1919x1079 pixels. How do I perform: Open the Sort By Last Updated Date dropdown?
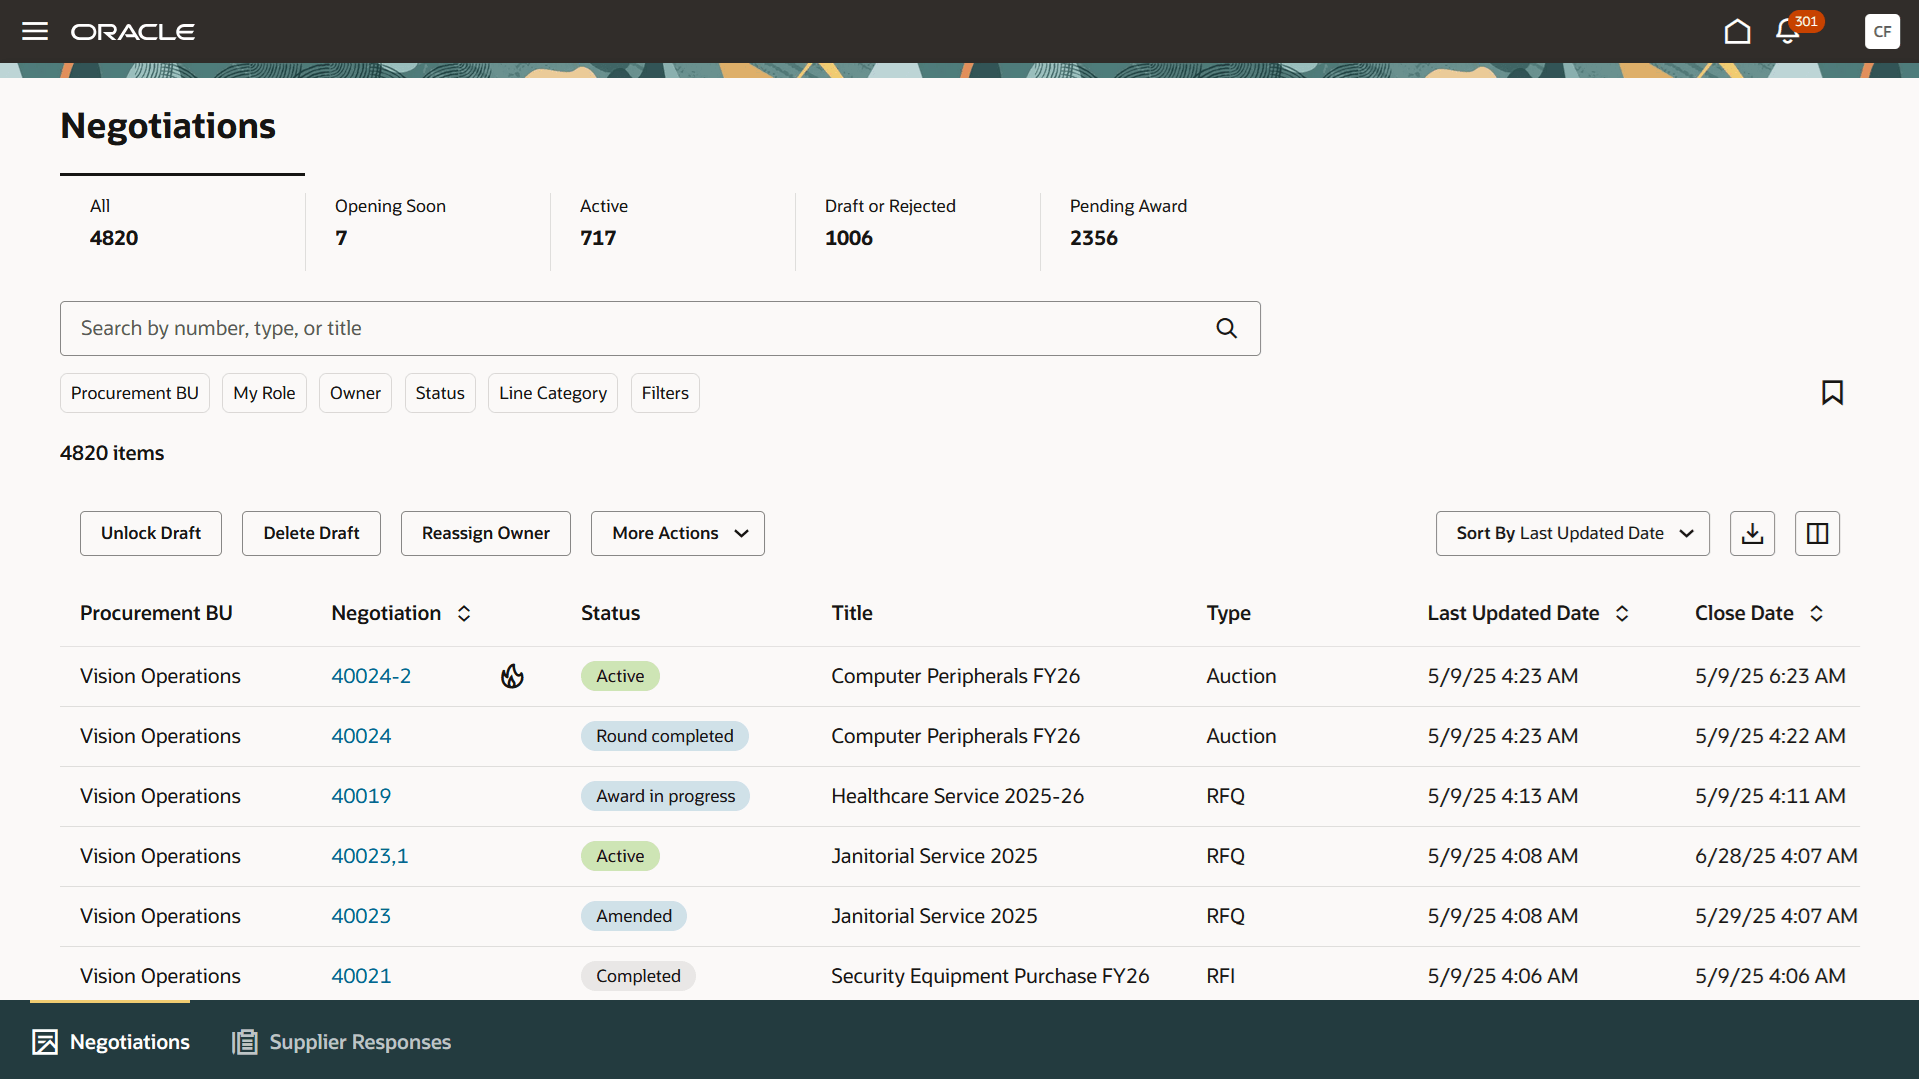click(1571, 533)
